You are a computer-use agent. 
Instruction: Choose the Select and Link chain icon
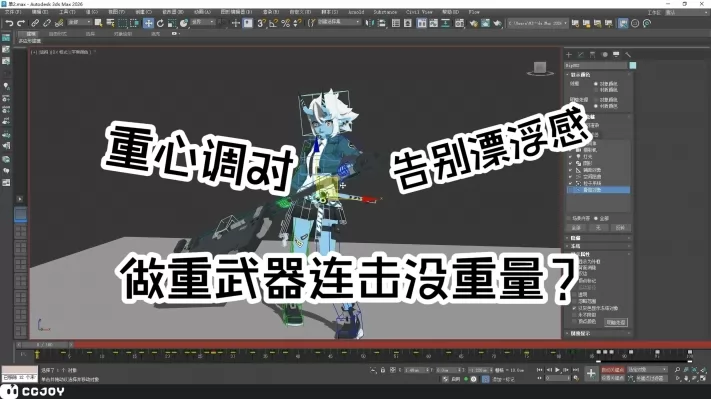click(35, 23)
